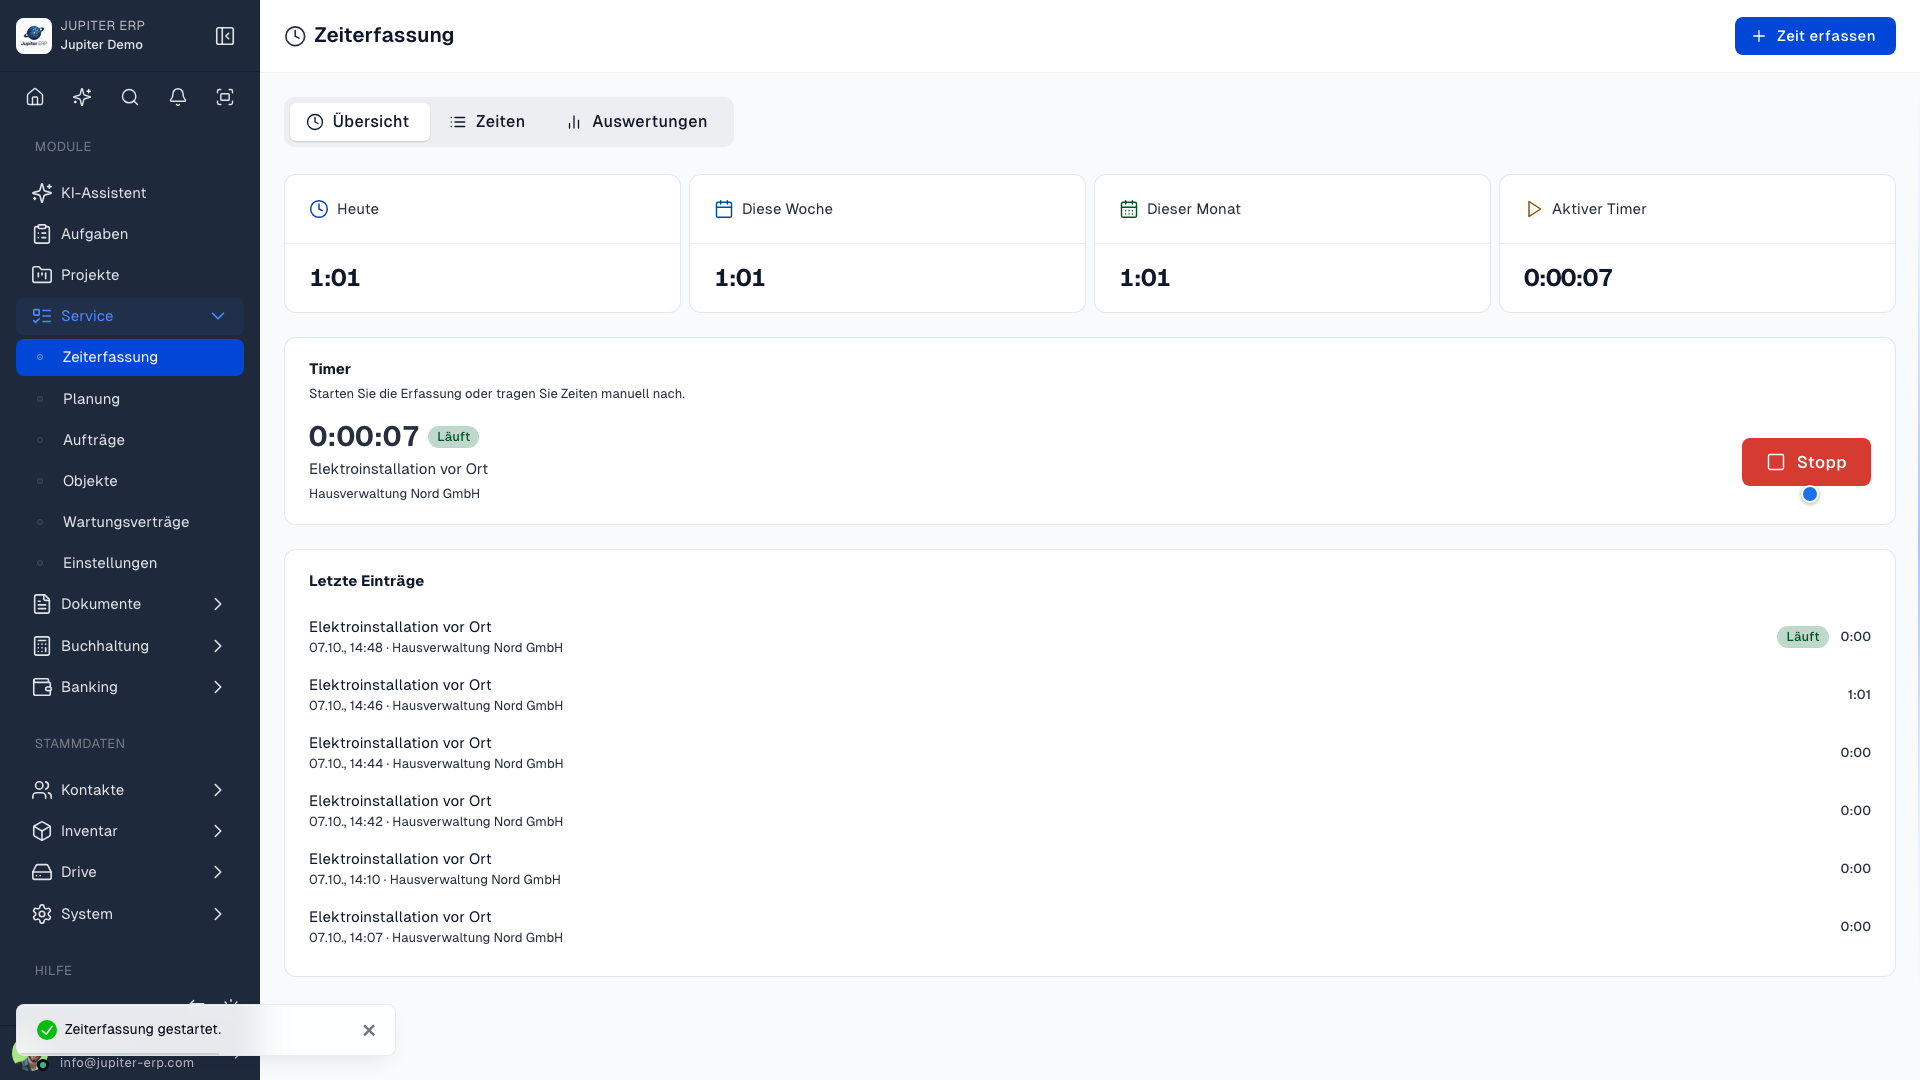Viewport: 1920px width, 1080px height.
Task: Switch to the Zeiten tab
Action: pos(488,122)
